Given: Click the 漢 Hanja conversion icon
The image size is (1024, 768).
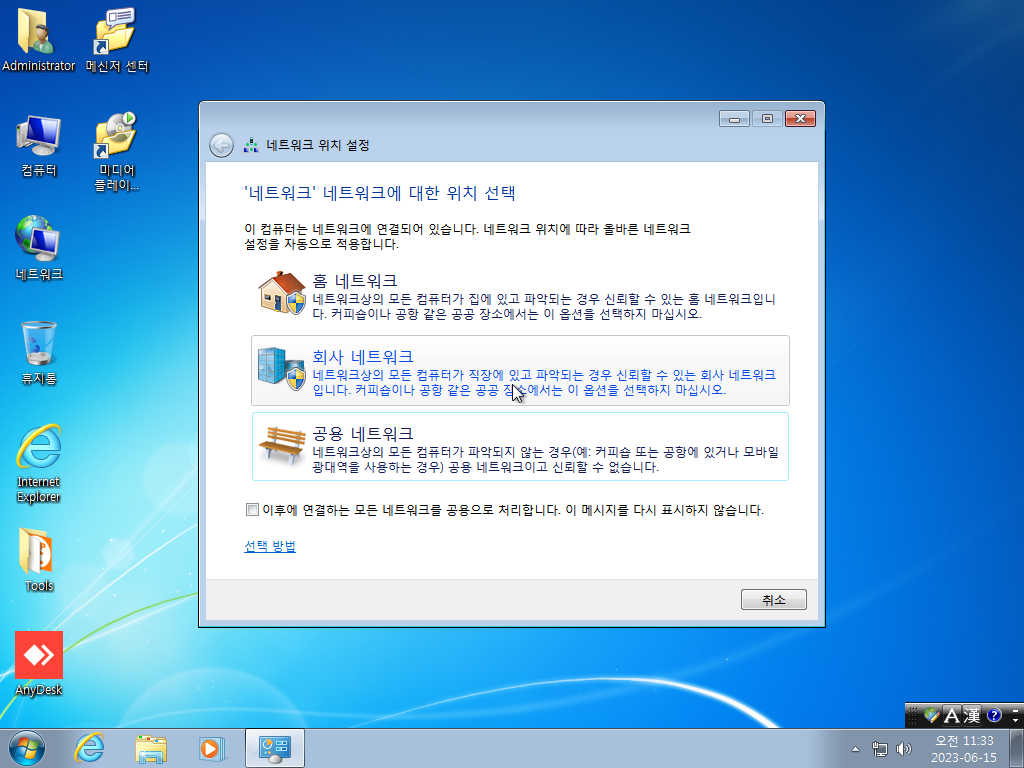Looking at the screenshot, I should pyautogui.click(x=972, y=716).
